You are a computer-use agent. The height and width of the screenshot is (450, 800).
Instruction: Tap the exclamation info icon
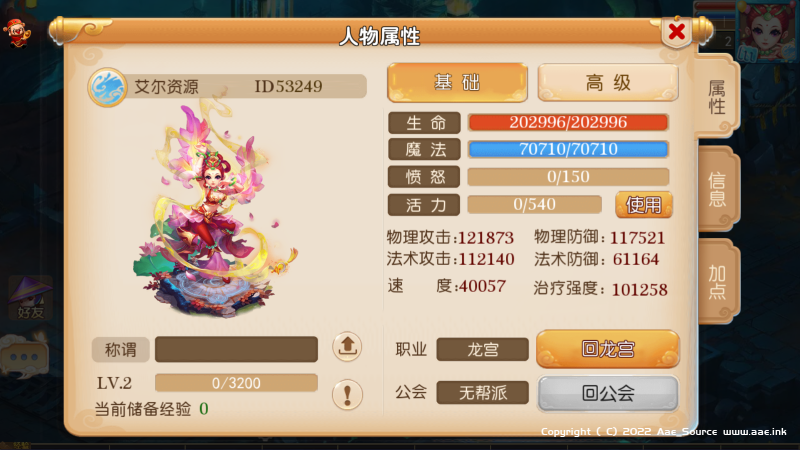(347, 394)
